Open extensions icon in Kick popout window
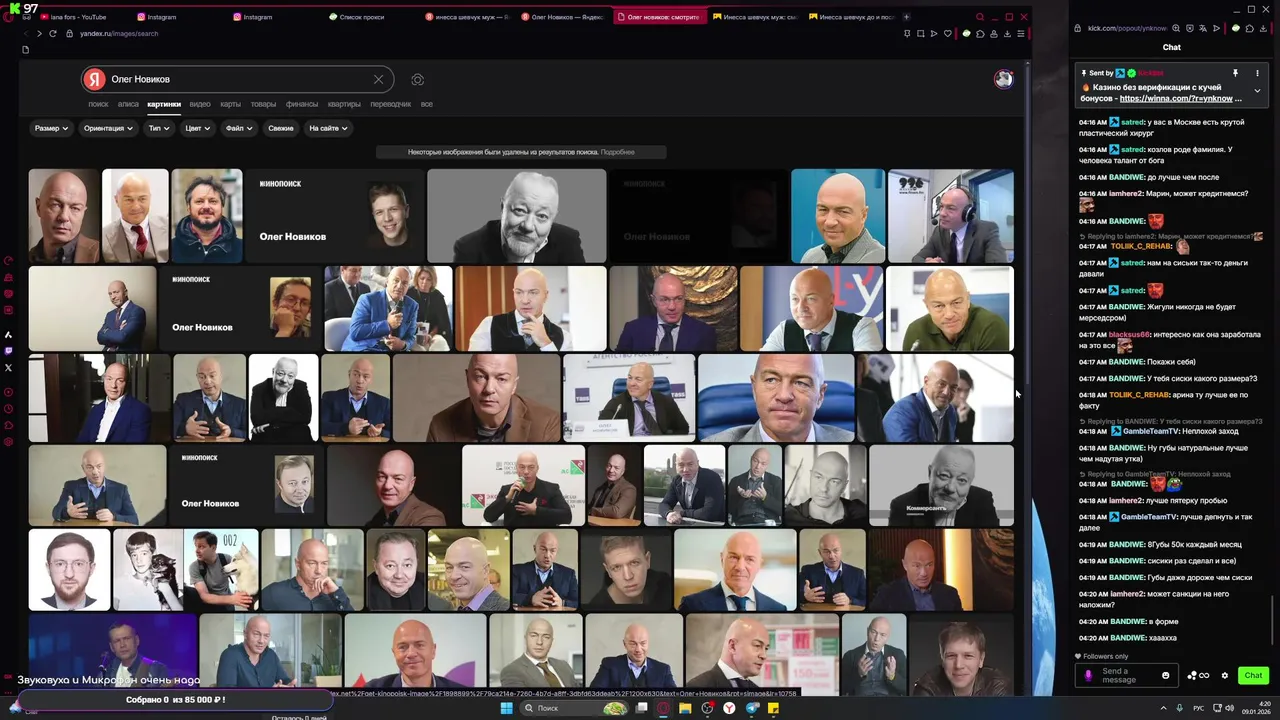This screenshot has height=720, width=1280. coord(1250,28)
